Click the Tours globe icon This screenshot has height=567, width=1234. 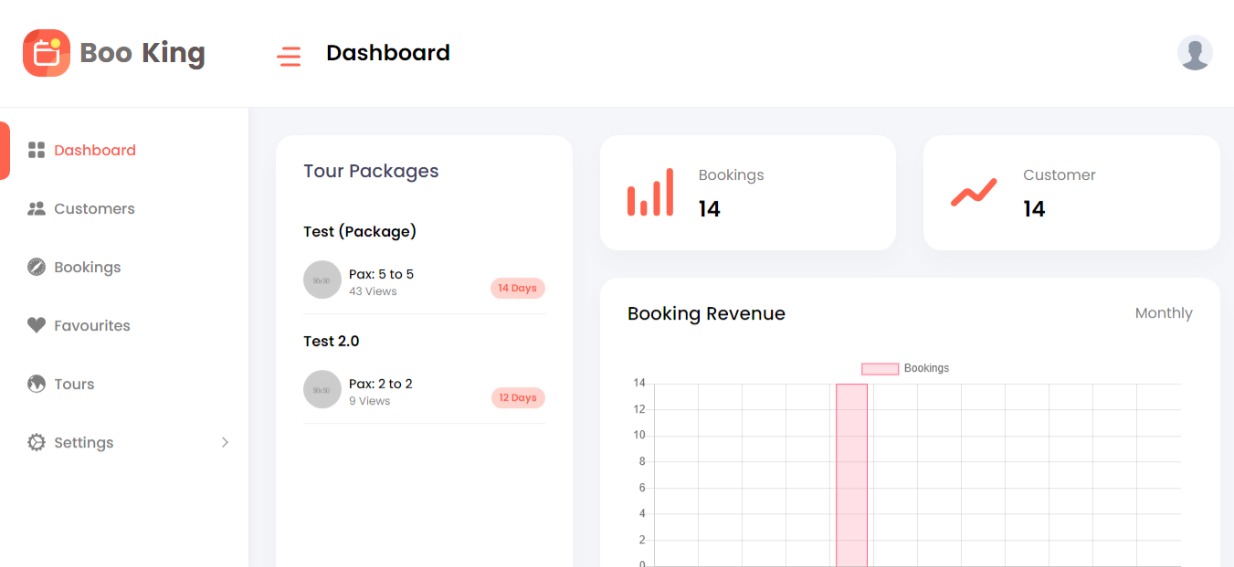[x=37, y=384]
